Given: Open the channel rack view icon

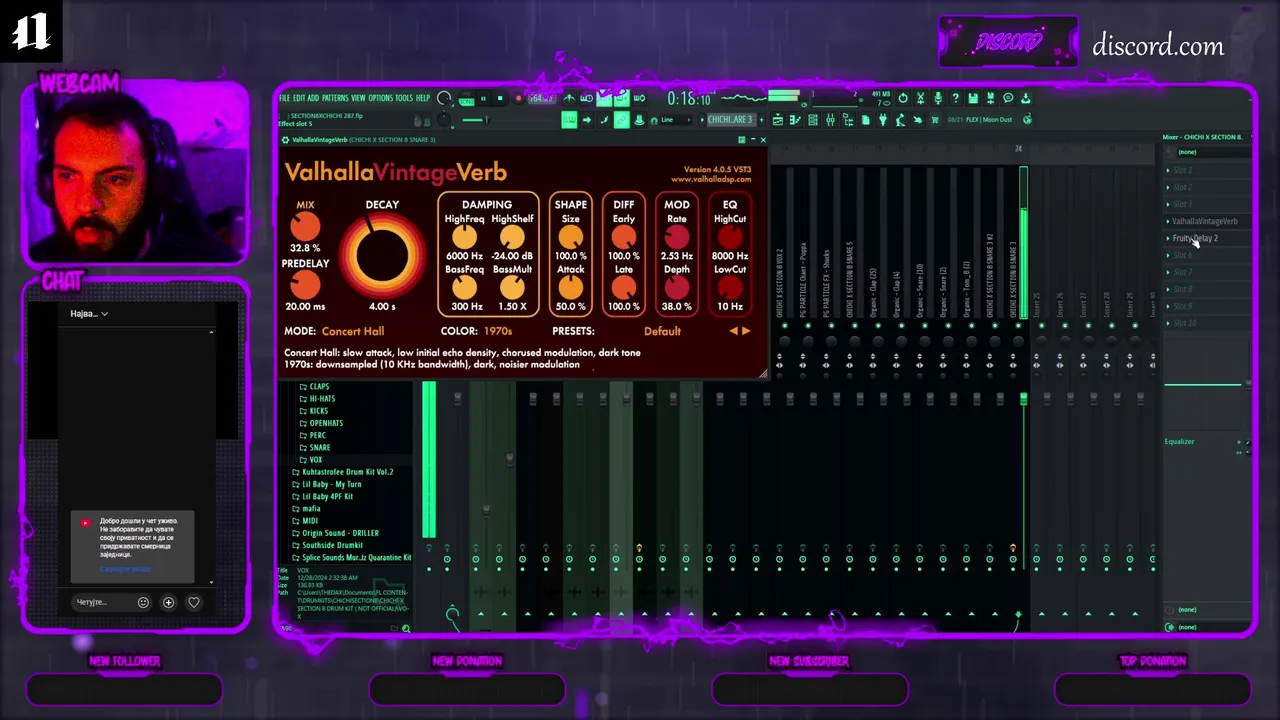Looking at the screenshot, I should [813, 120].
